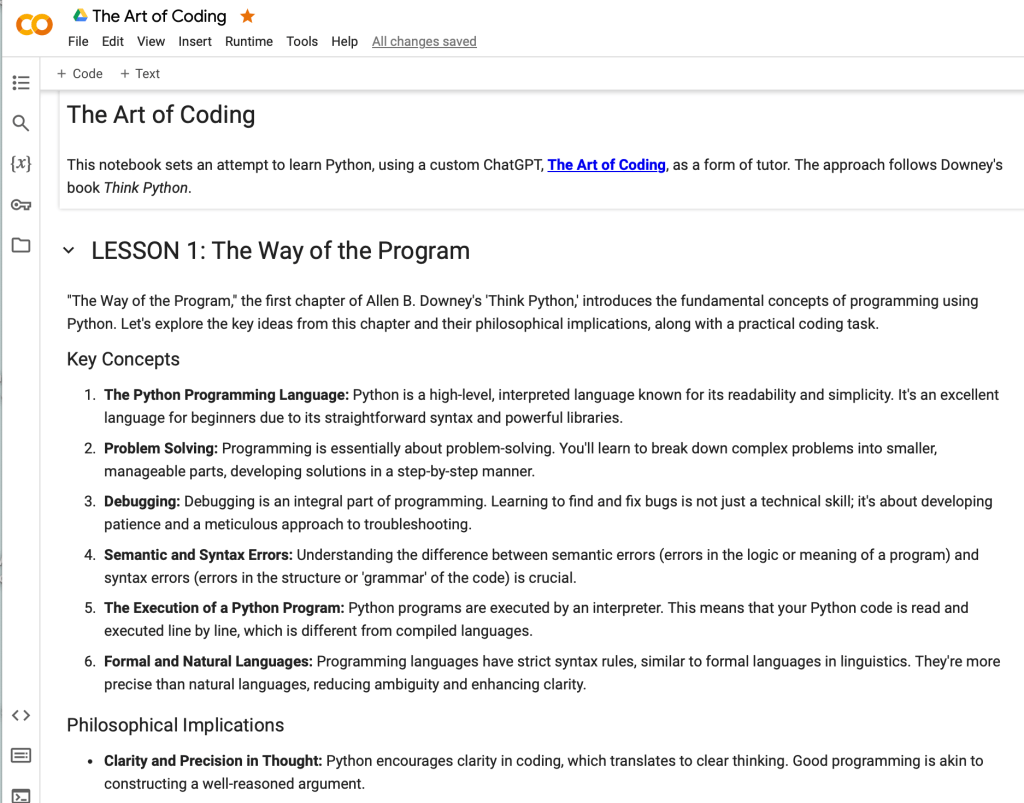The width and height of the screenshot is (1024, 803).
Task: Click the All changes saved status
Action: click(424, 41)
